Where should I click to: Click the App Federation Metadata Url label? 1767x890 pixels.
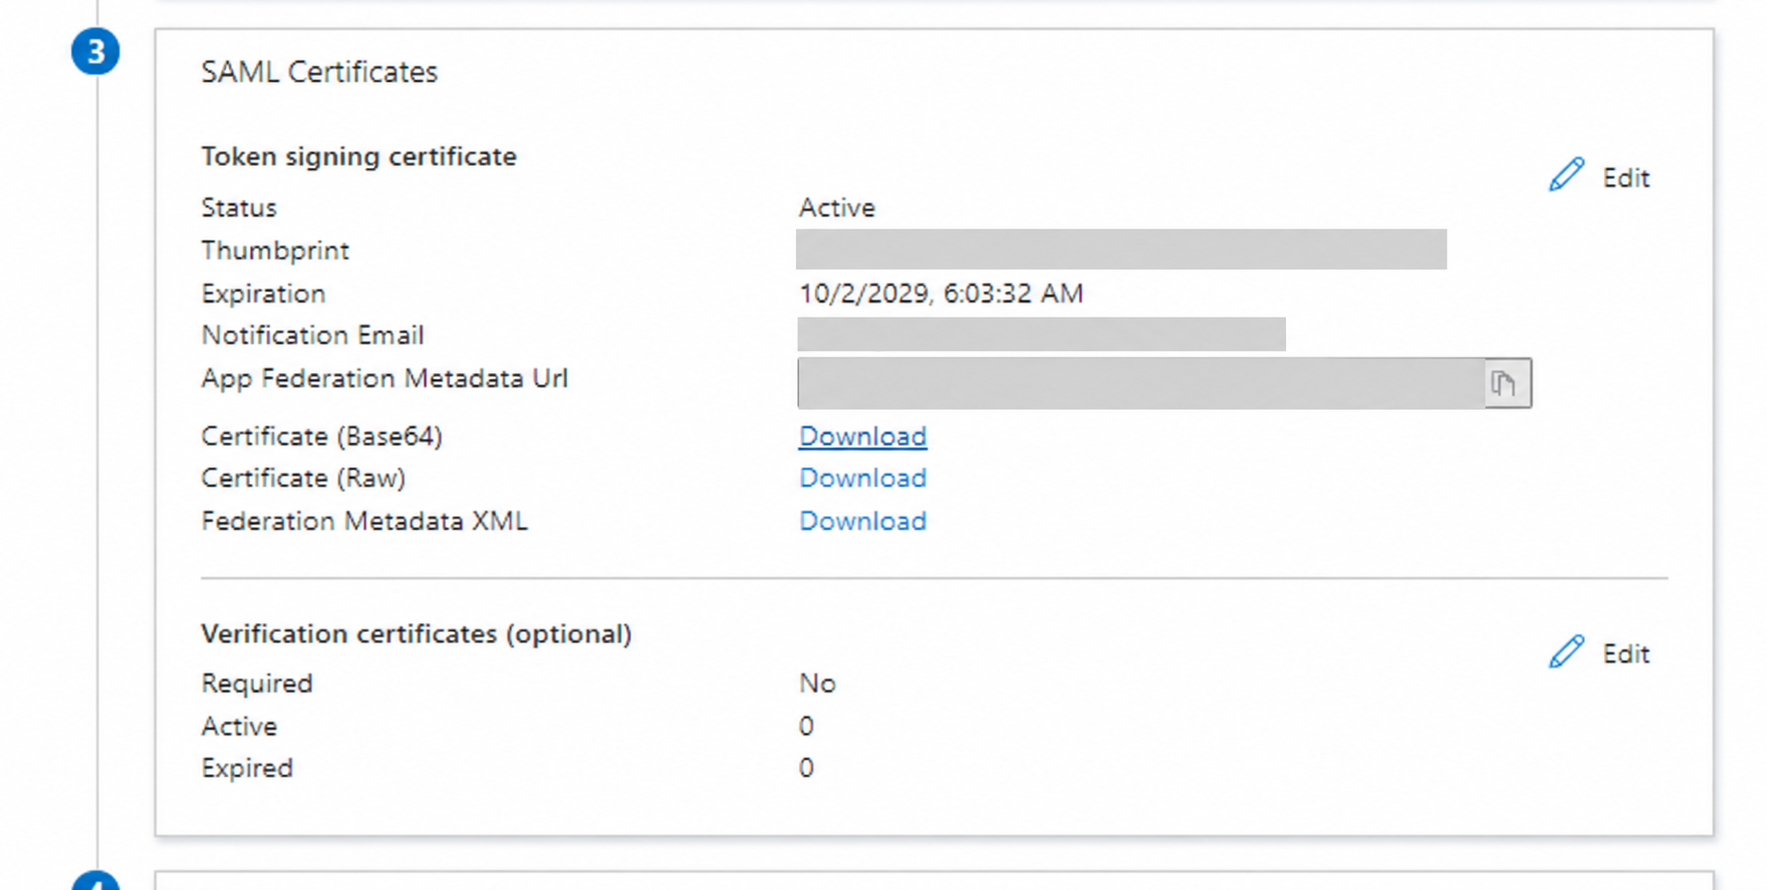point(384,378)
